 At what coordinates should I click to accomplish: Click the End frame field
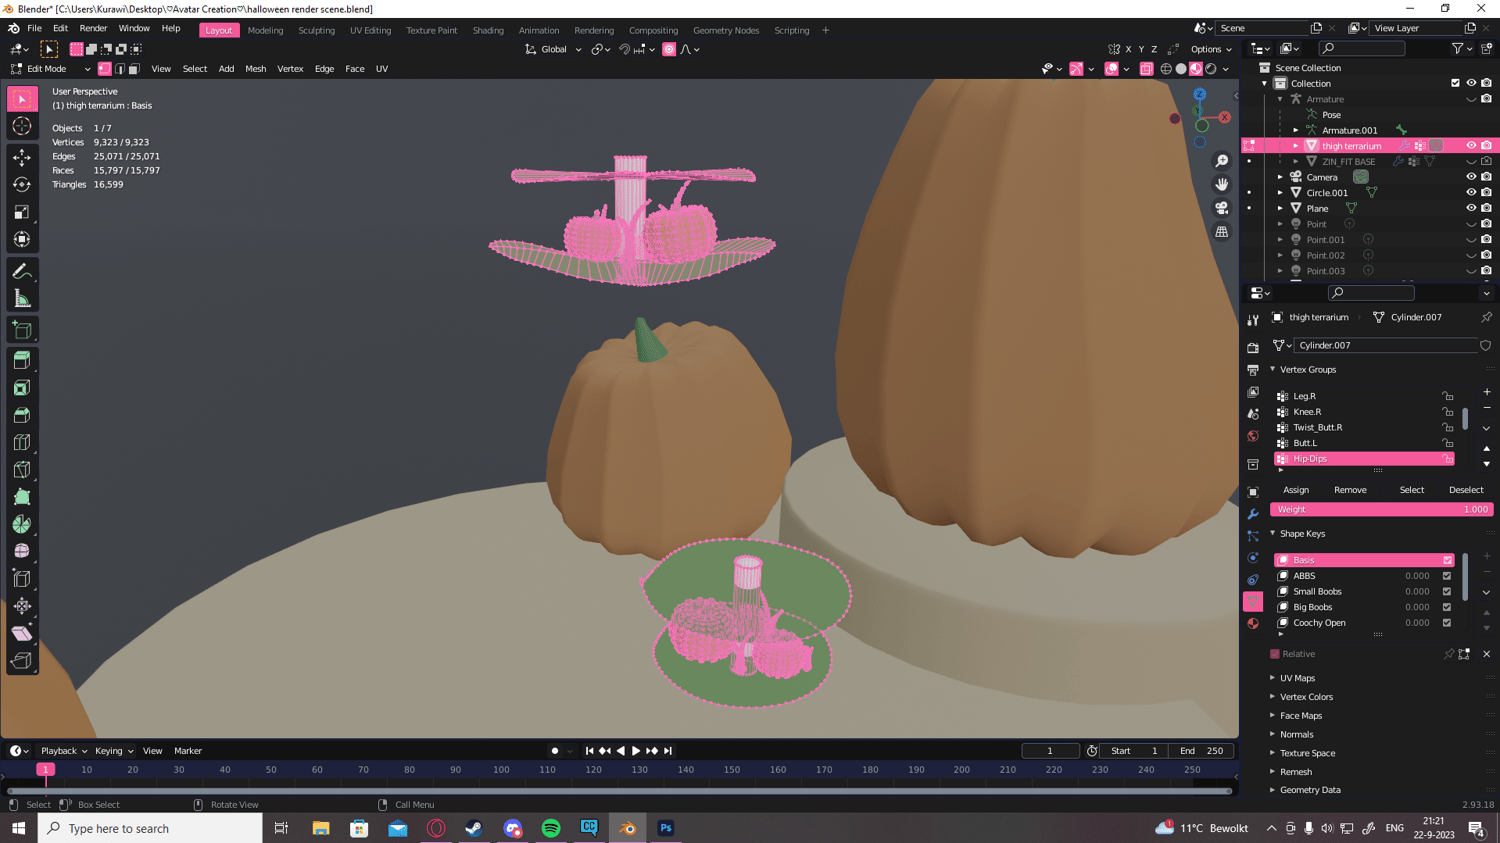1201,751
